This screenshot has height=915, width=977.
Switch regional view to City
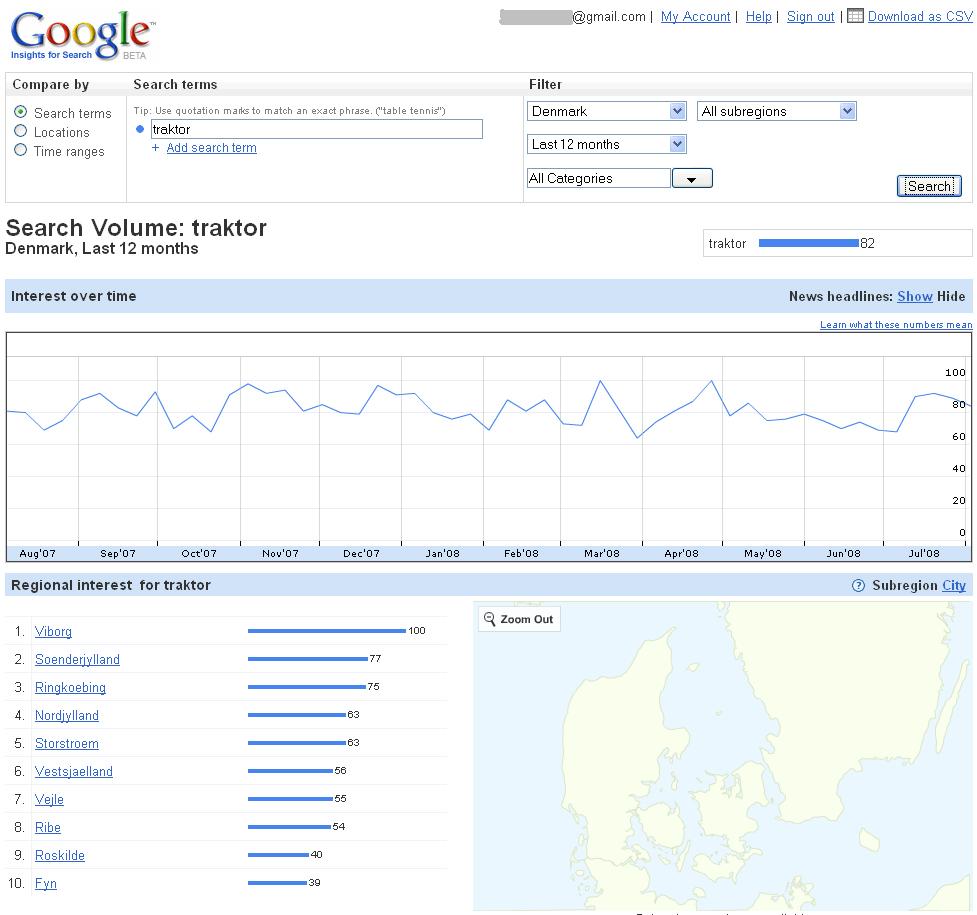pos(954,586)
